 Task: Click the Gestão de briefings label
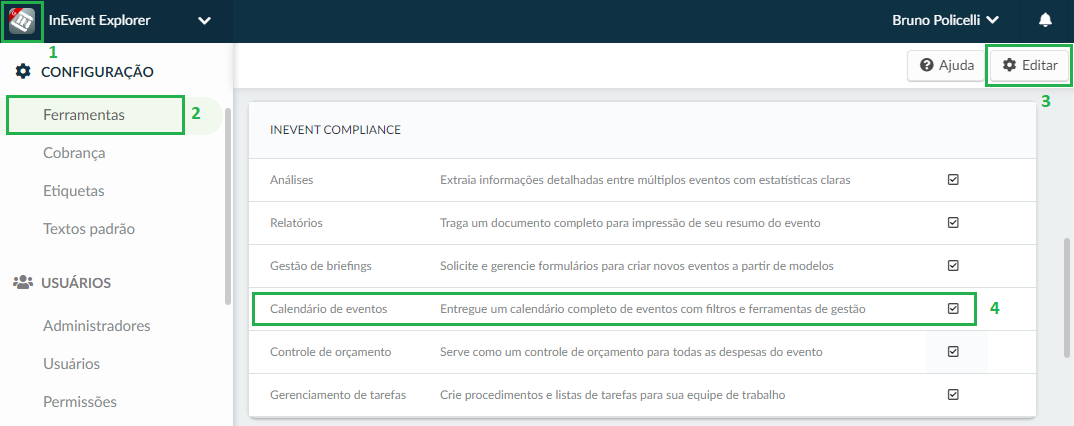(x=321, y=266)
